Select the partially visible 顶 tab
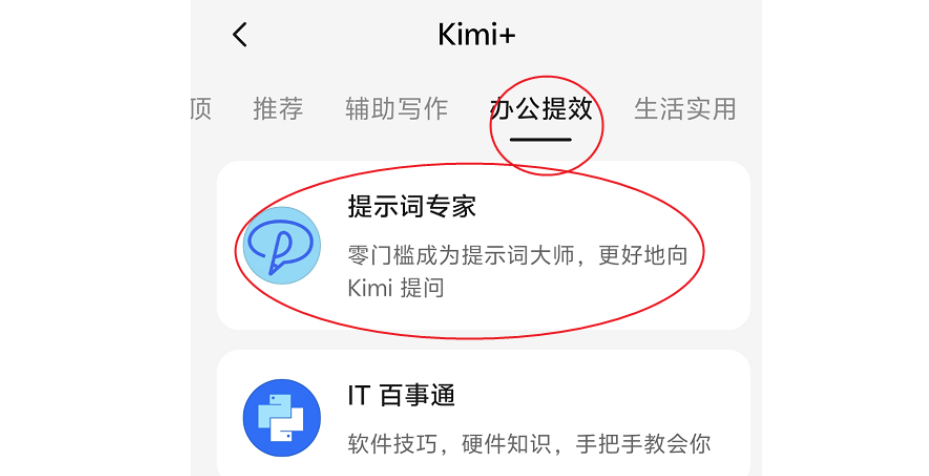The height and width of the screenshot is (476, 929). (x=201, y=109)
